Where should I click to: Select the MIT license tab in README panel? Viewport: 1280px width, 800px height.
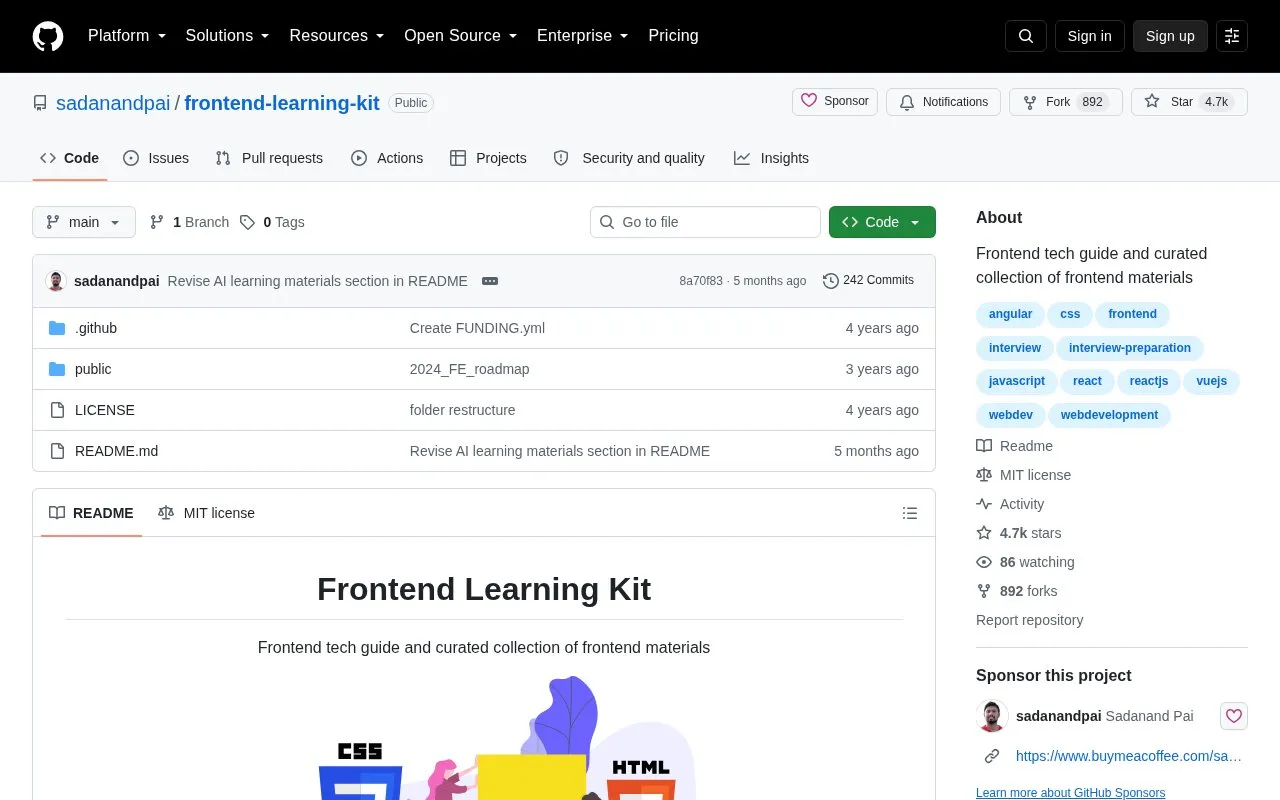click(x=206, y=513)
